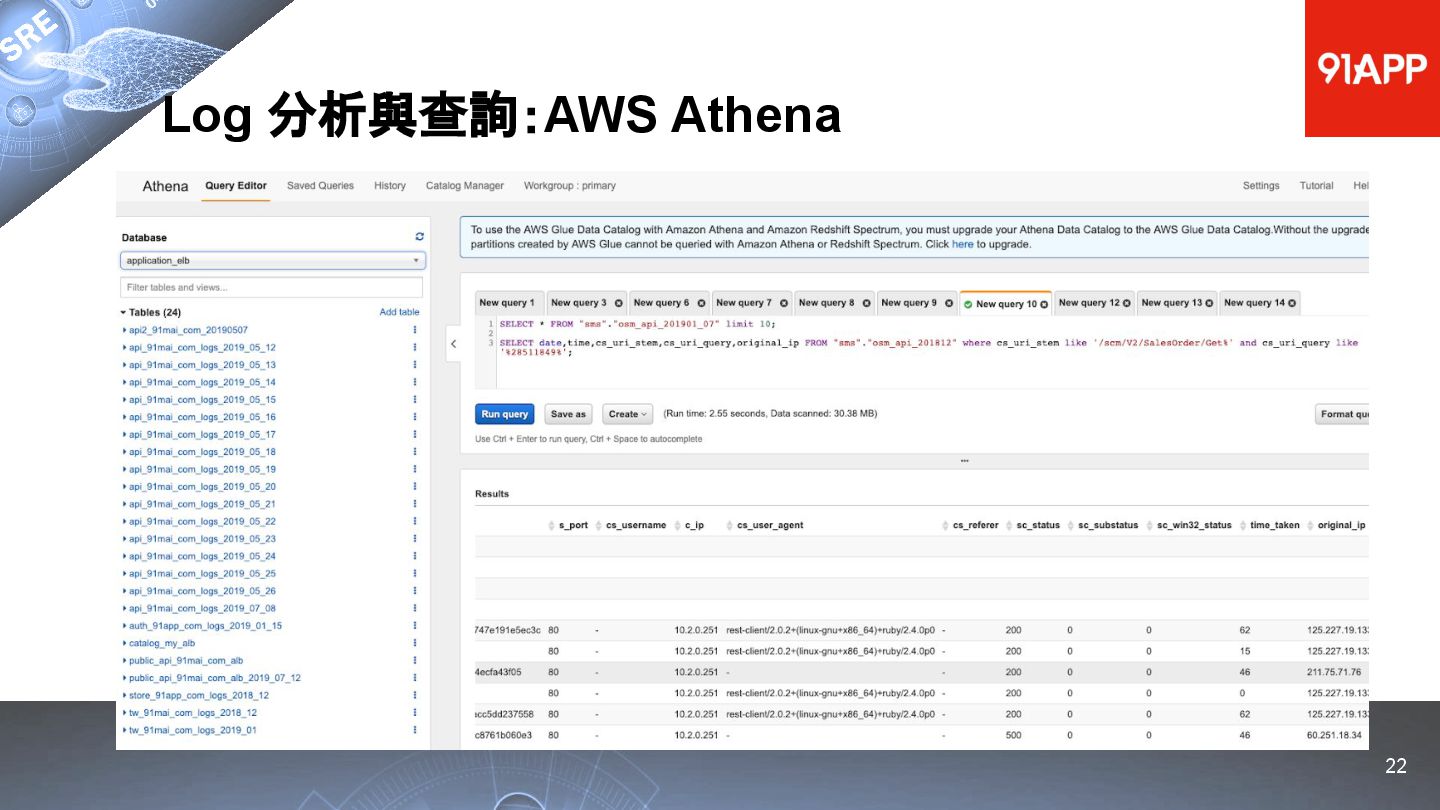Click the 60.251.18.34 original_ip cell
This screenshot has height=810, width=1440.
pos(1334,735)
